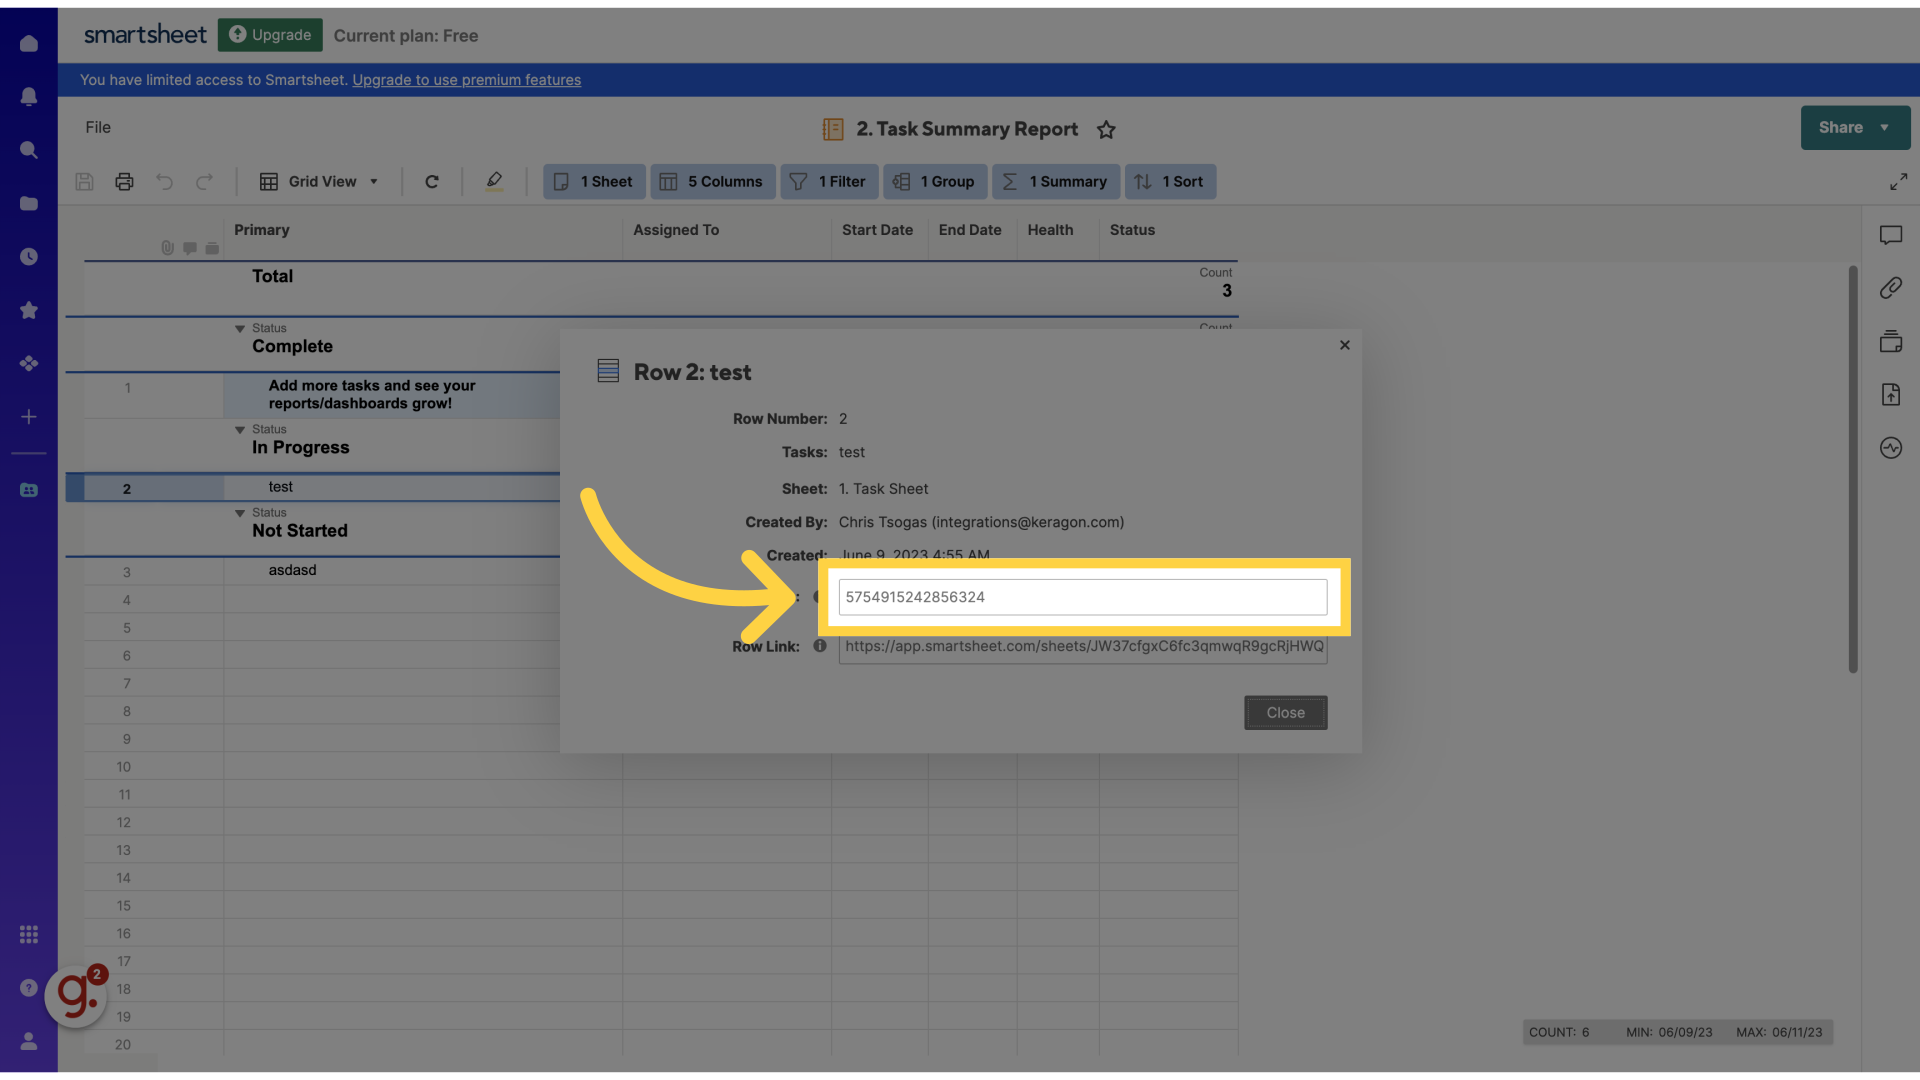This screenshot has height=1080, width=1920.
Task: Click the Refresh icon in toolbar
Action: (432, 181)
